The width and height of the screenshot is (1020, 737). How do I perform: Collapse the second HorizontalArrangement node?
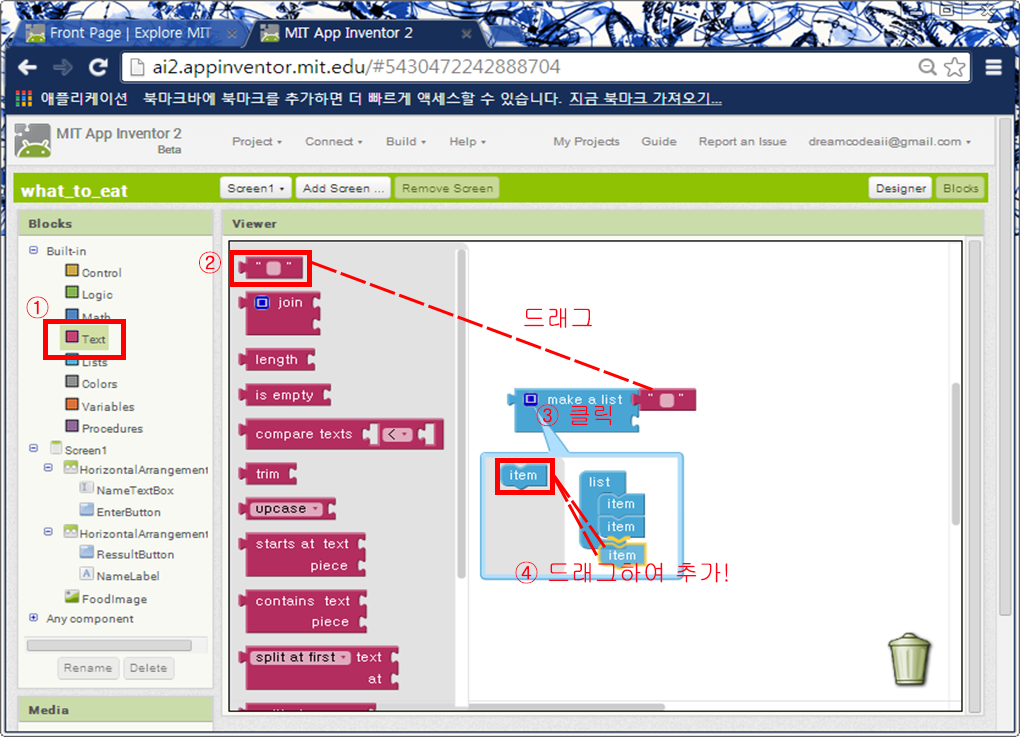[x=48, y=531]
